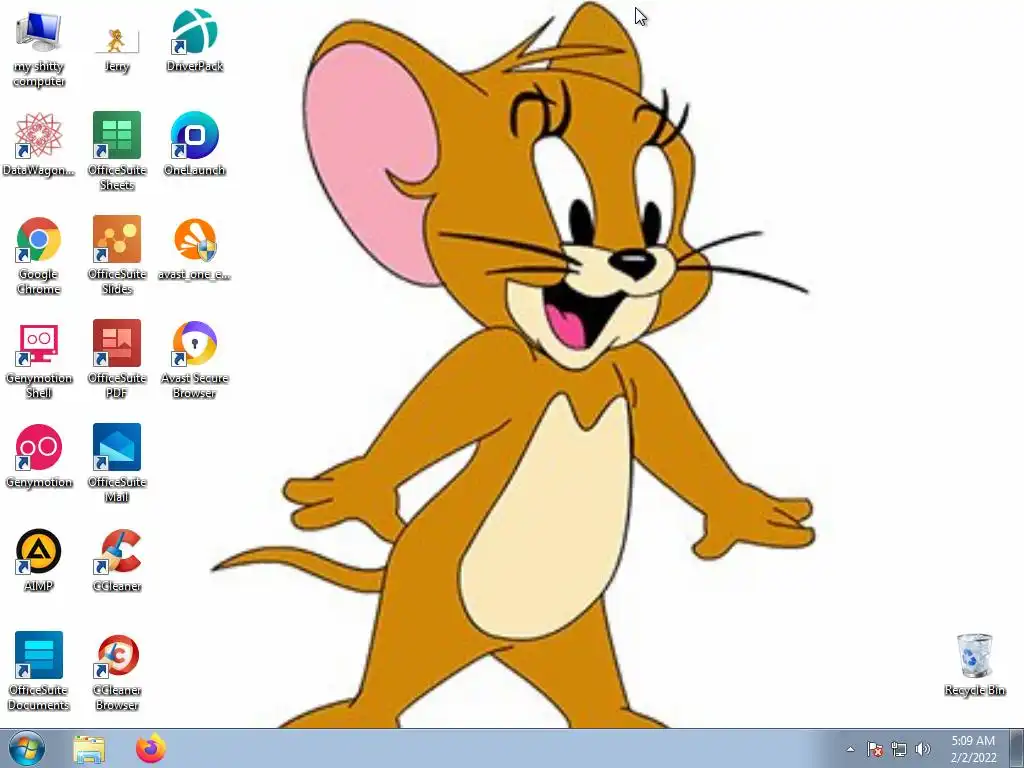Open the volume speaker tray icon

(922, 749)
